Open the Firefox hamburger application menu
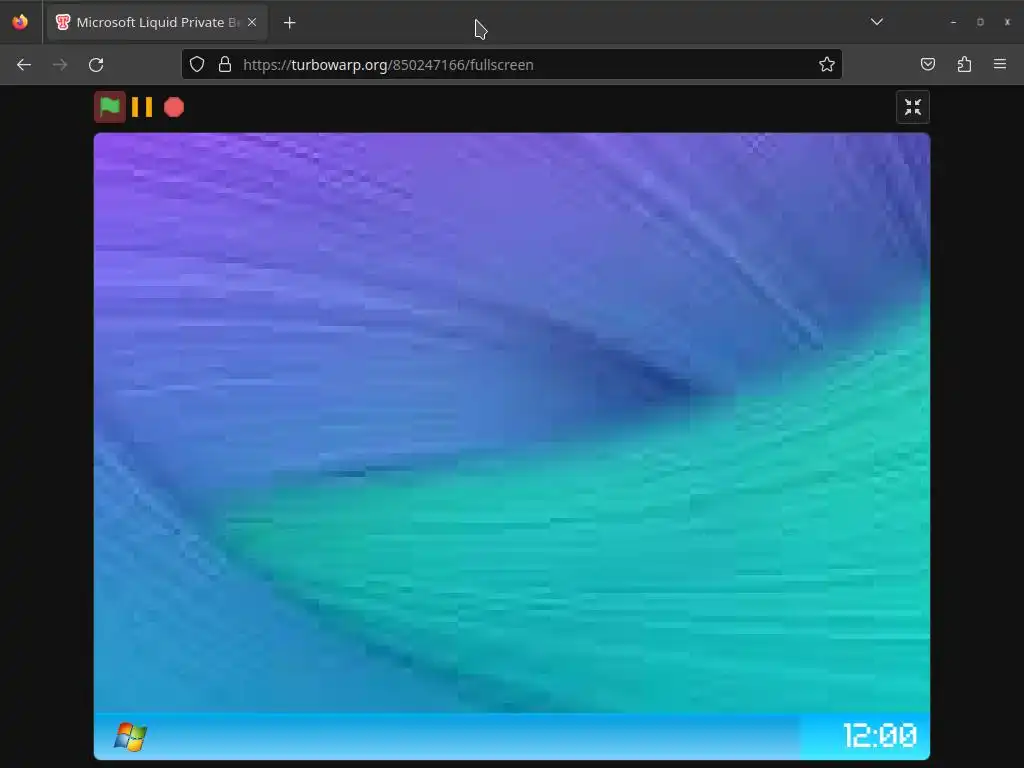This screenshot has height=768, width=1024. pos(1000,65)
